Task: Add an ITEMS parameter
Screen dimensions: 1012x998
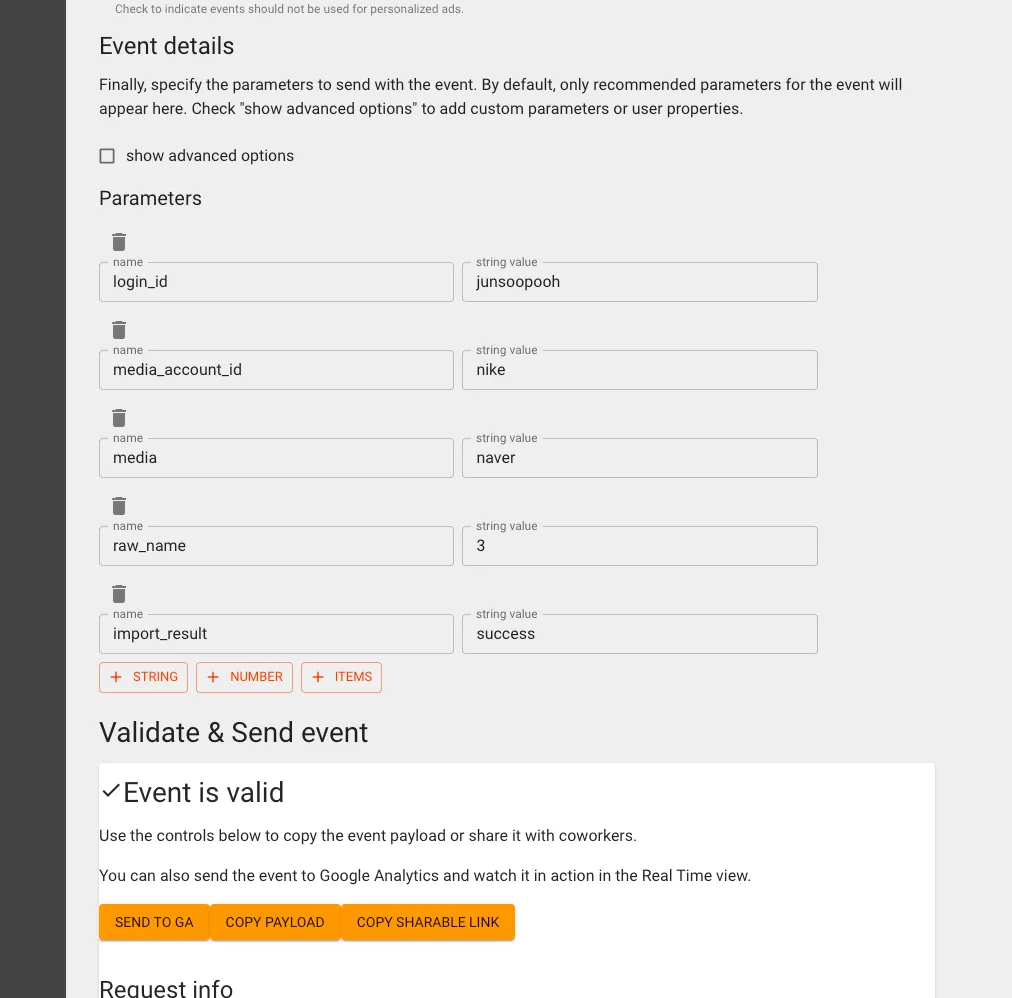Action: click(341, 677)
